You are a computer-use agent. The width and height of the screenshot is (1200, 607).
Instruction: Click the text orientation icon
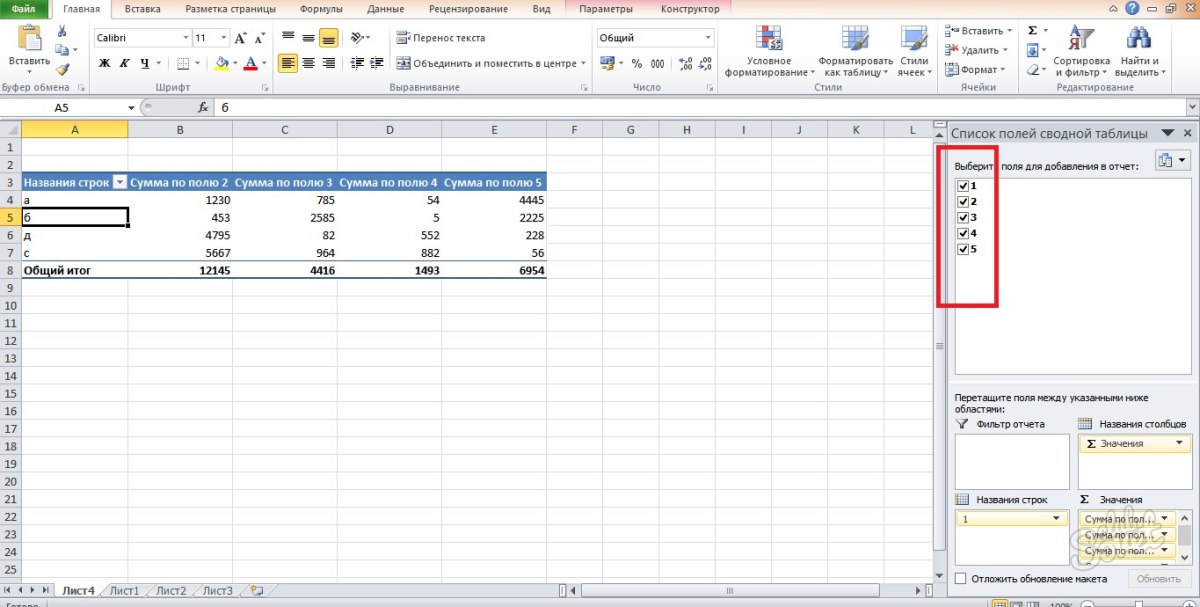point(358,37)
